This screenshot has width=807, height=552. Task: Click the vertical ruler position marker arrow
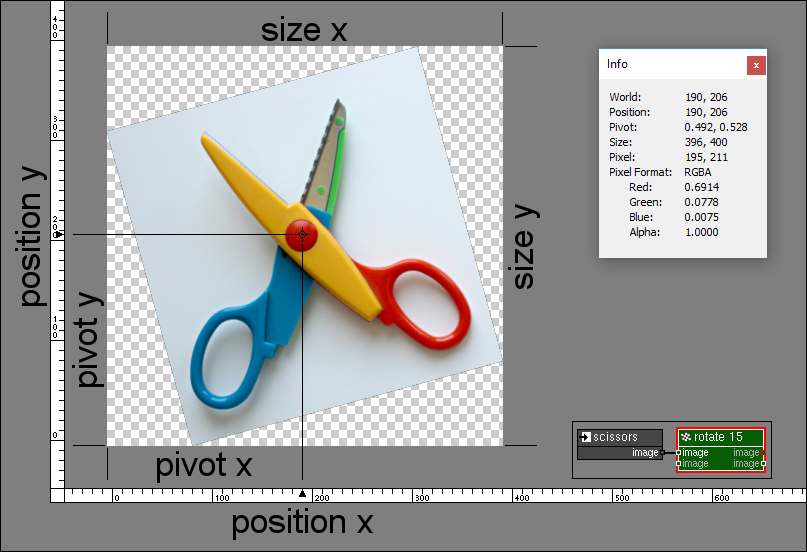[x=58, y=235]
